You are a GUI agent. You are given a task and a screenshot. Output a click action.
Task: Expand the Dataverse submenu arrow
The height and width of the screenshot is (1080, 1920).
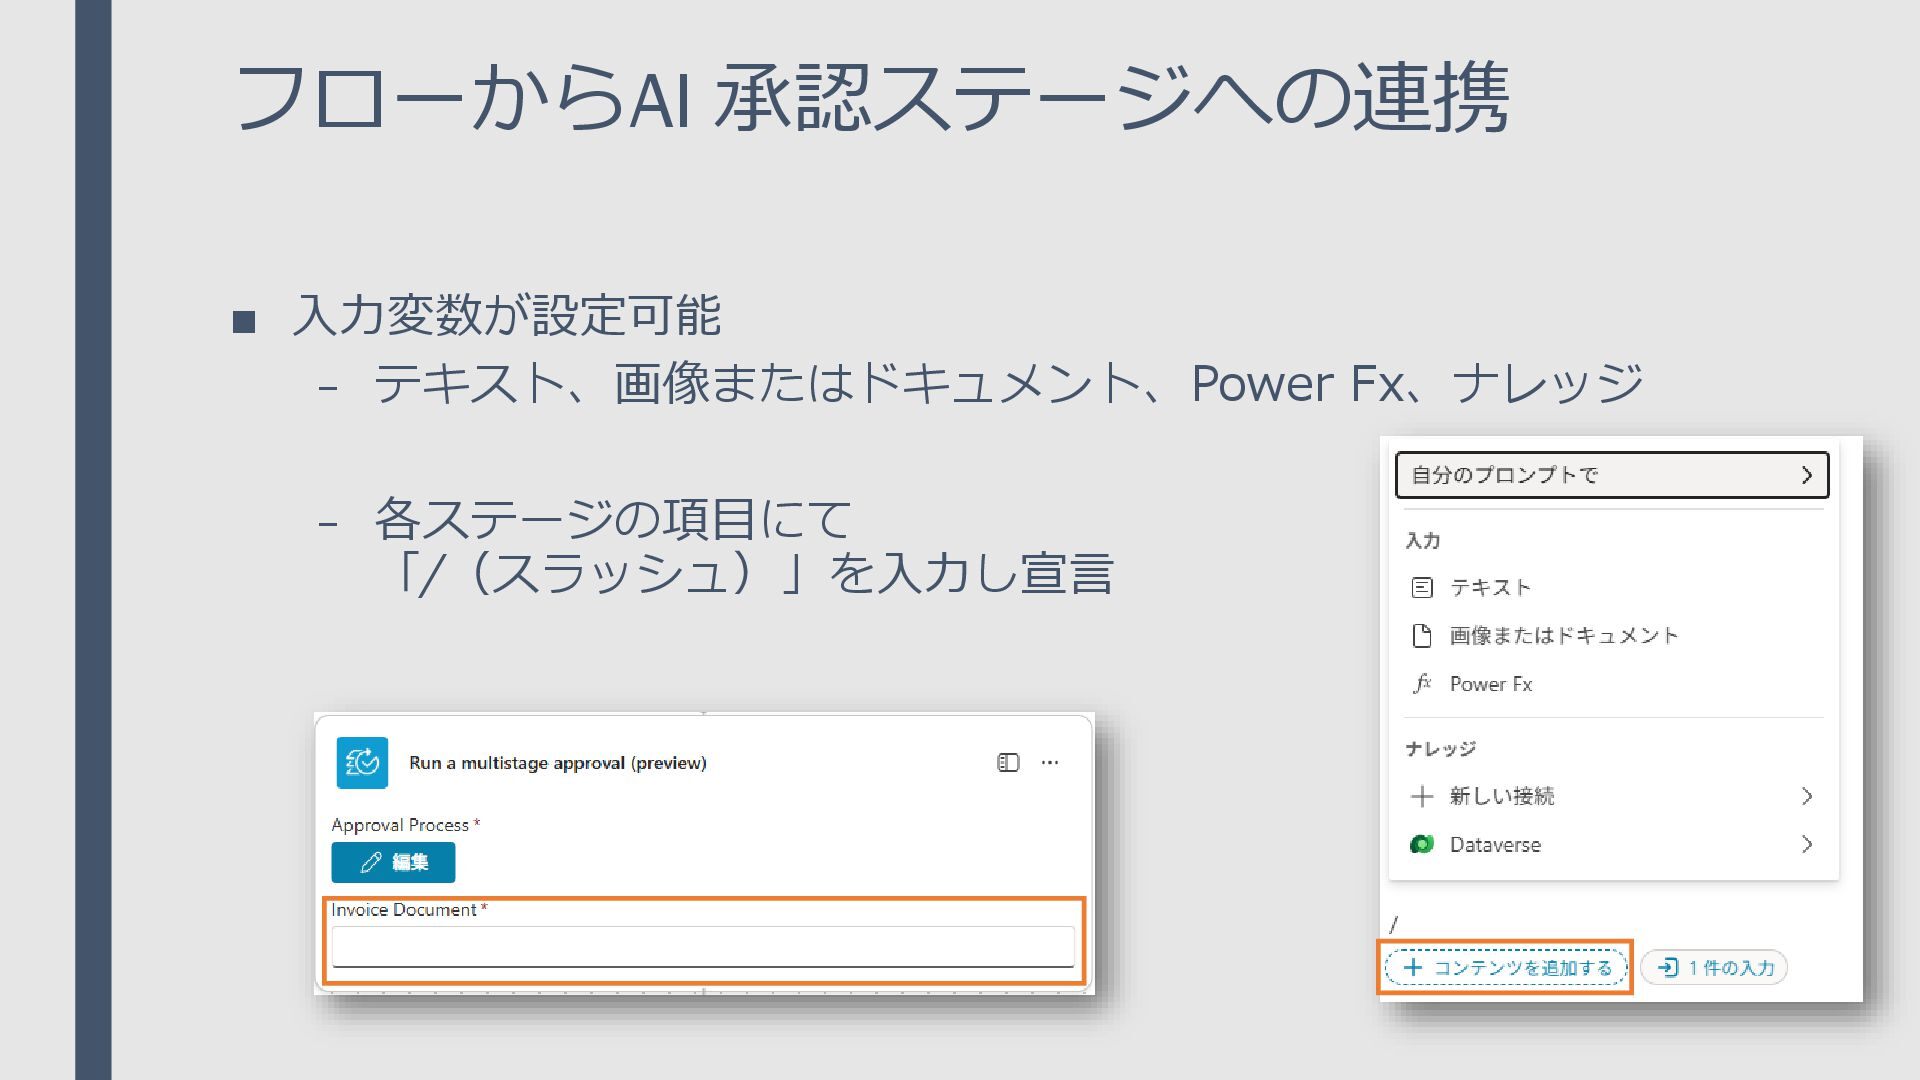(x=1806, y=845)
